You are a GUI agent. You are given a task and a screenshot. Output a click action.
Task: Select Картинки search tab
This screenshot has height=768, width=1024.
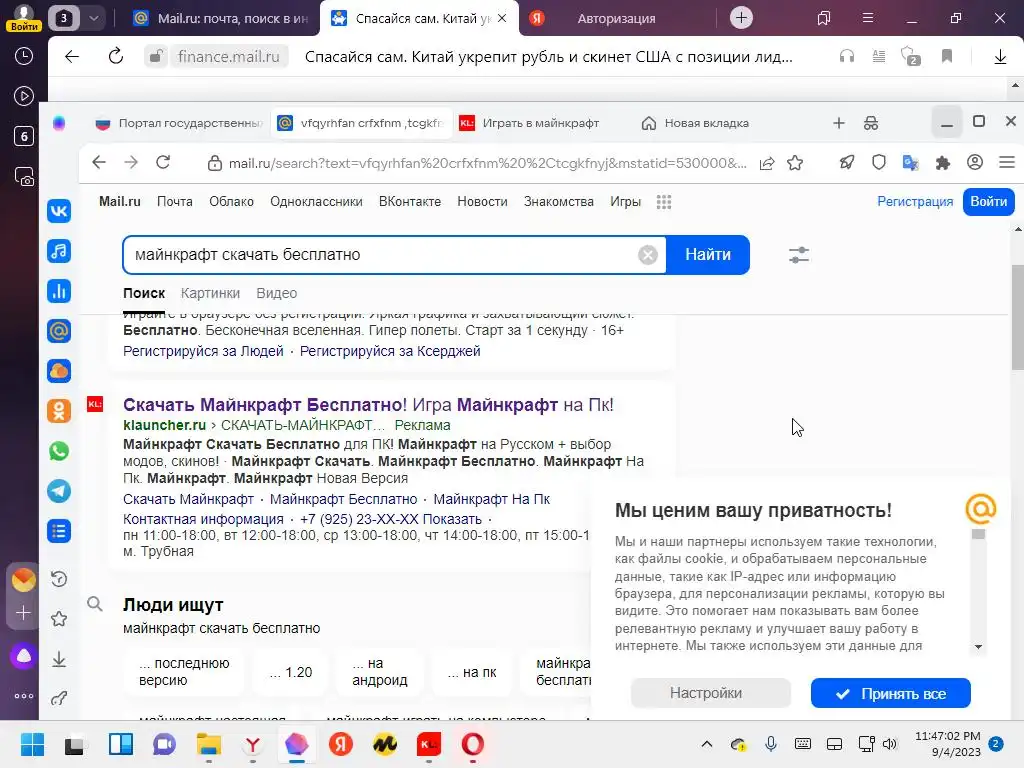coord(210,293)
